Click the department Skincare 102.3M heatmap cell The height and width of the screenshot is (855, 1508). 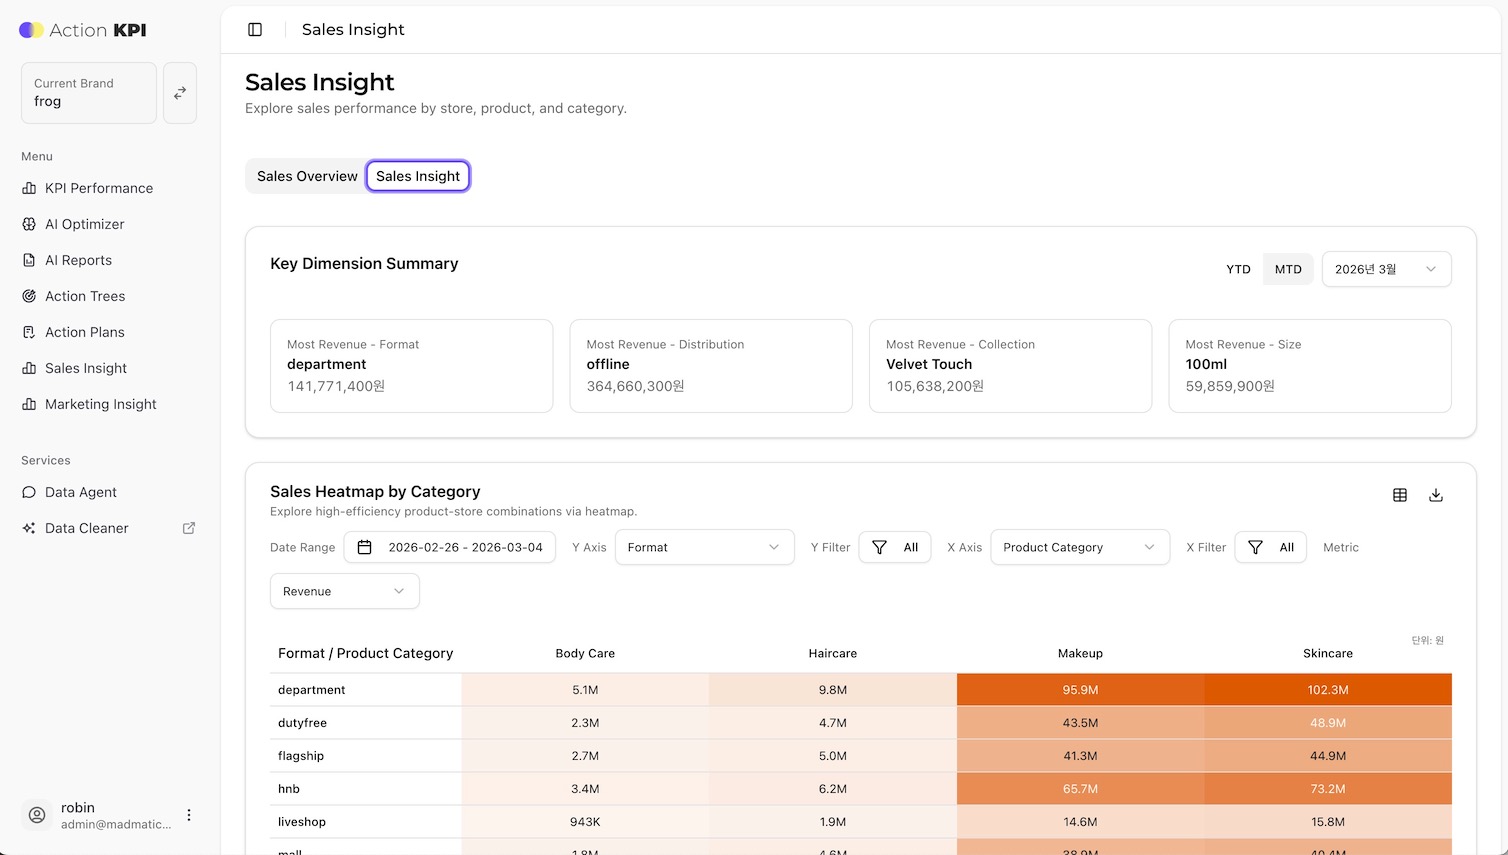point(1327,690)
